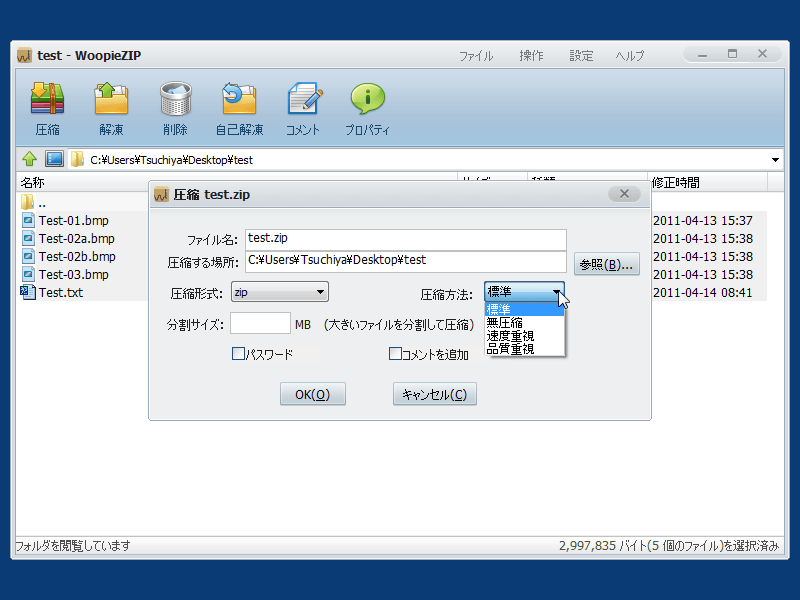This screenshot has height=600, width=800.
Task: Minimize the WoopieZIP window
Action: [703, 54]
